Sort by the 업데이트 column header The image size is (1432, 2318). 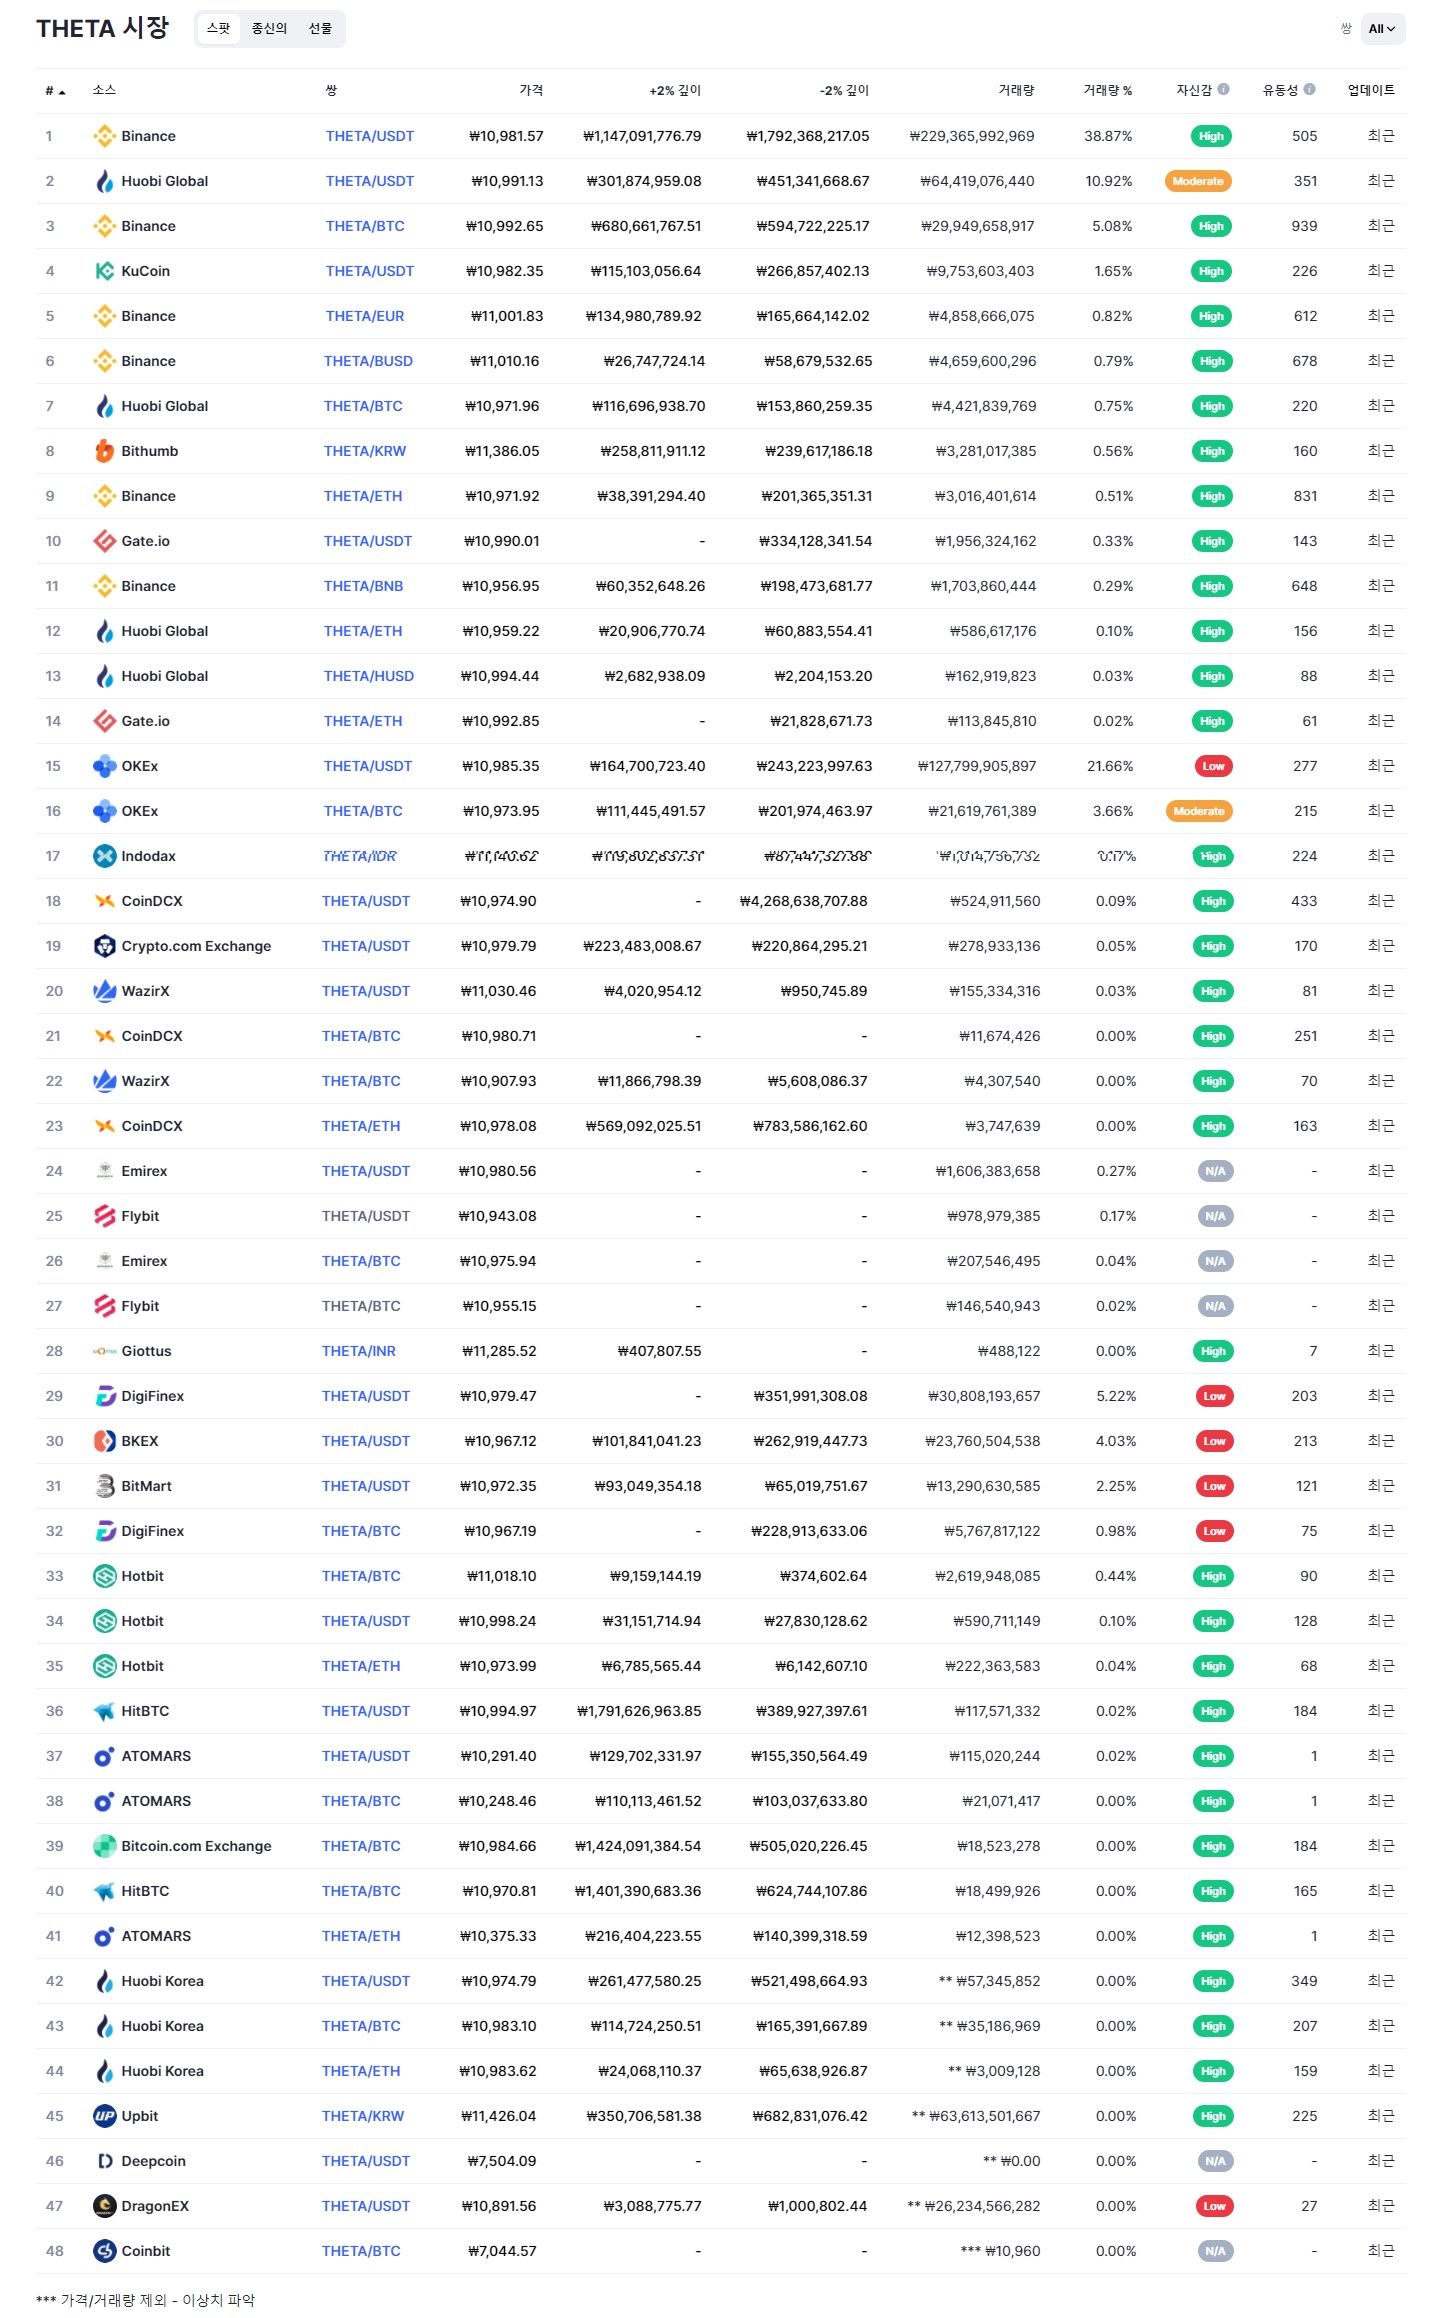[1371, 90]
